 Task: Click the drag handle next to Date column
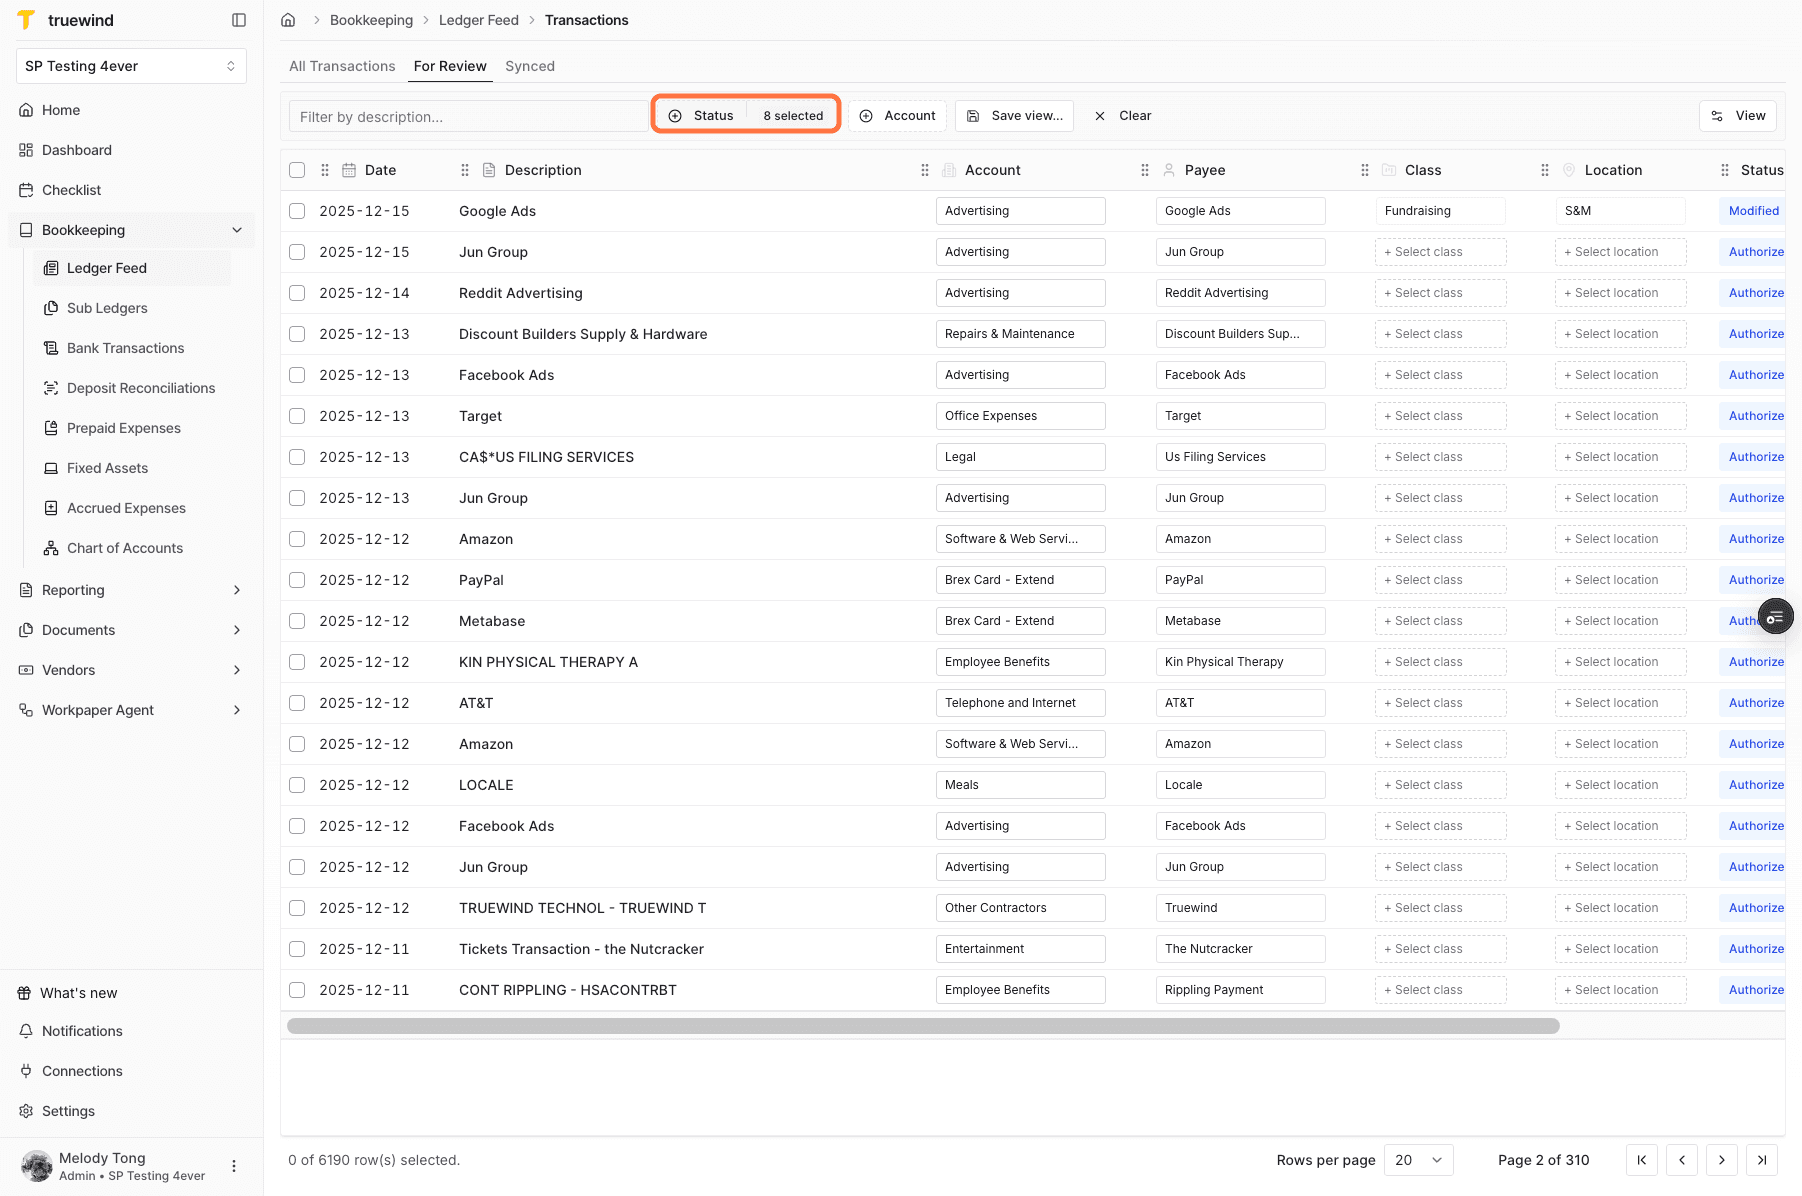tap(325, 170)
